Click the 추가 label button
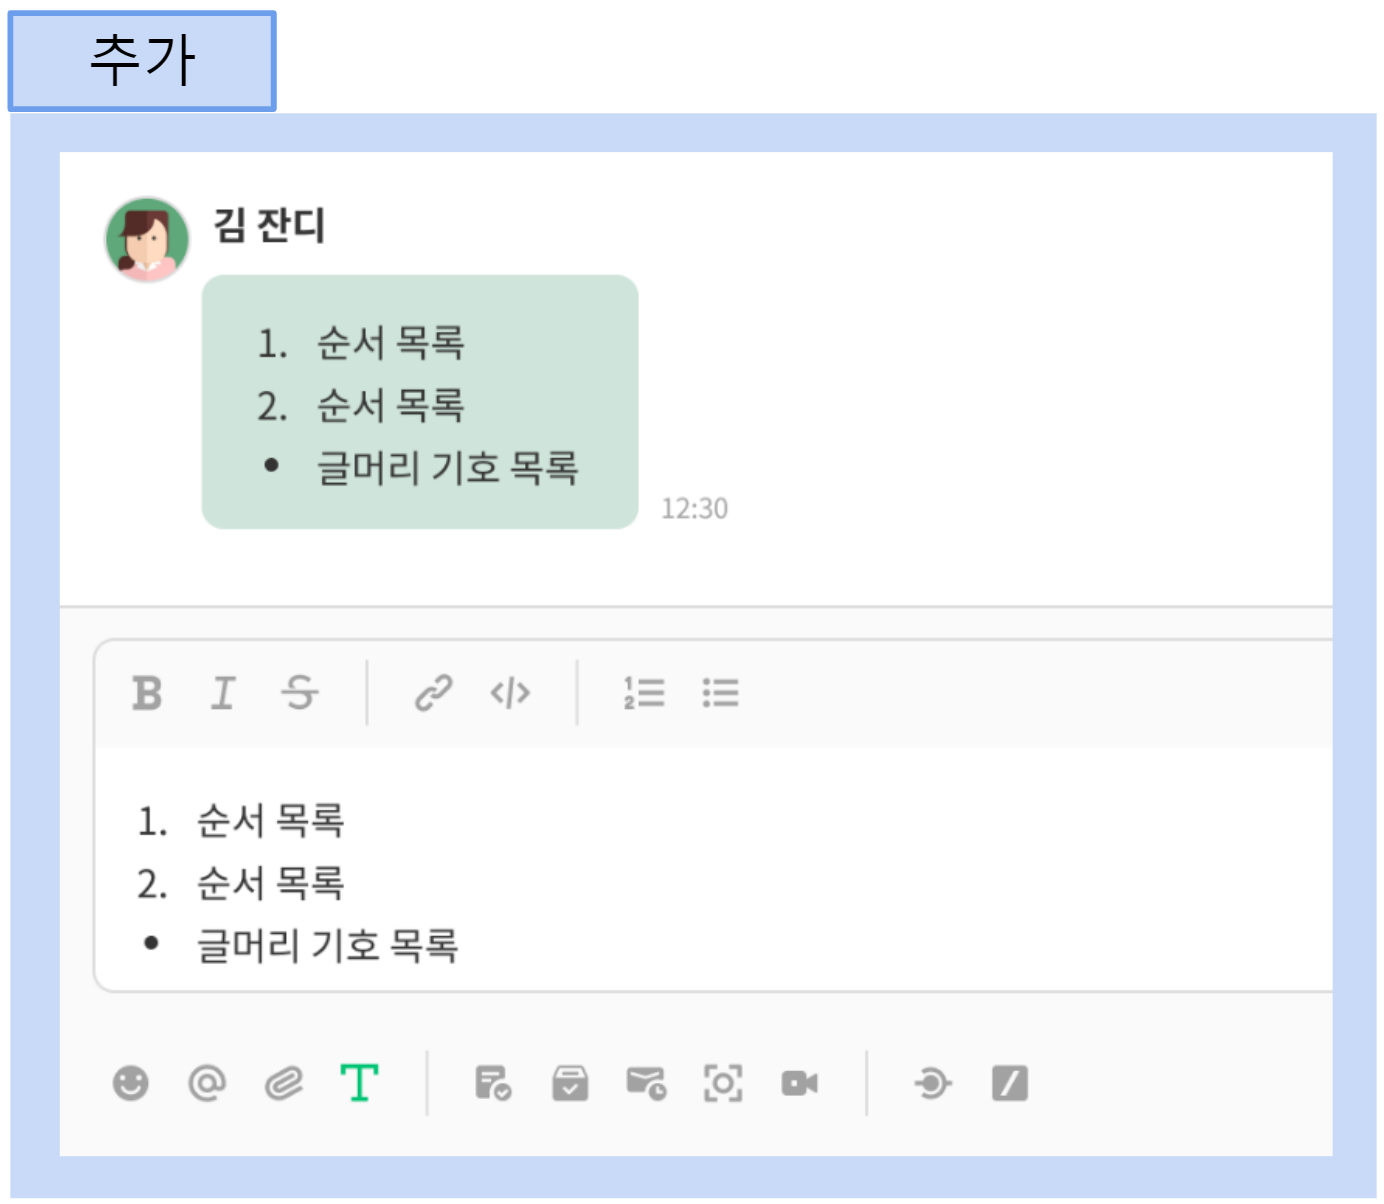1384x1204 pixels. coord(142,61)
